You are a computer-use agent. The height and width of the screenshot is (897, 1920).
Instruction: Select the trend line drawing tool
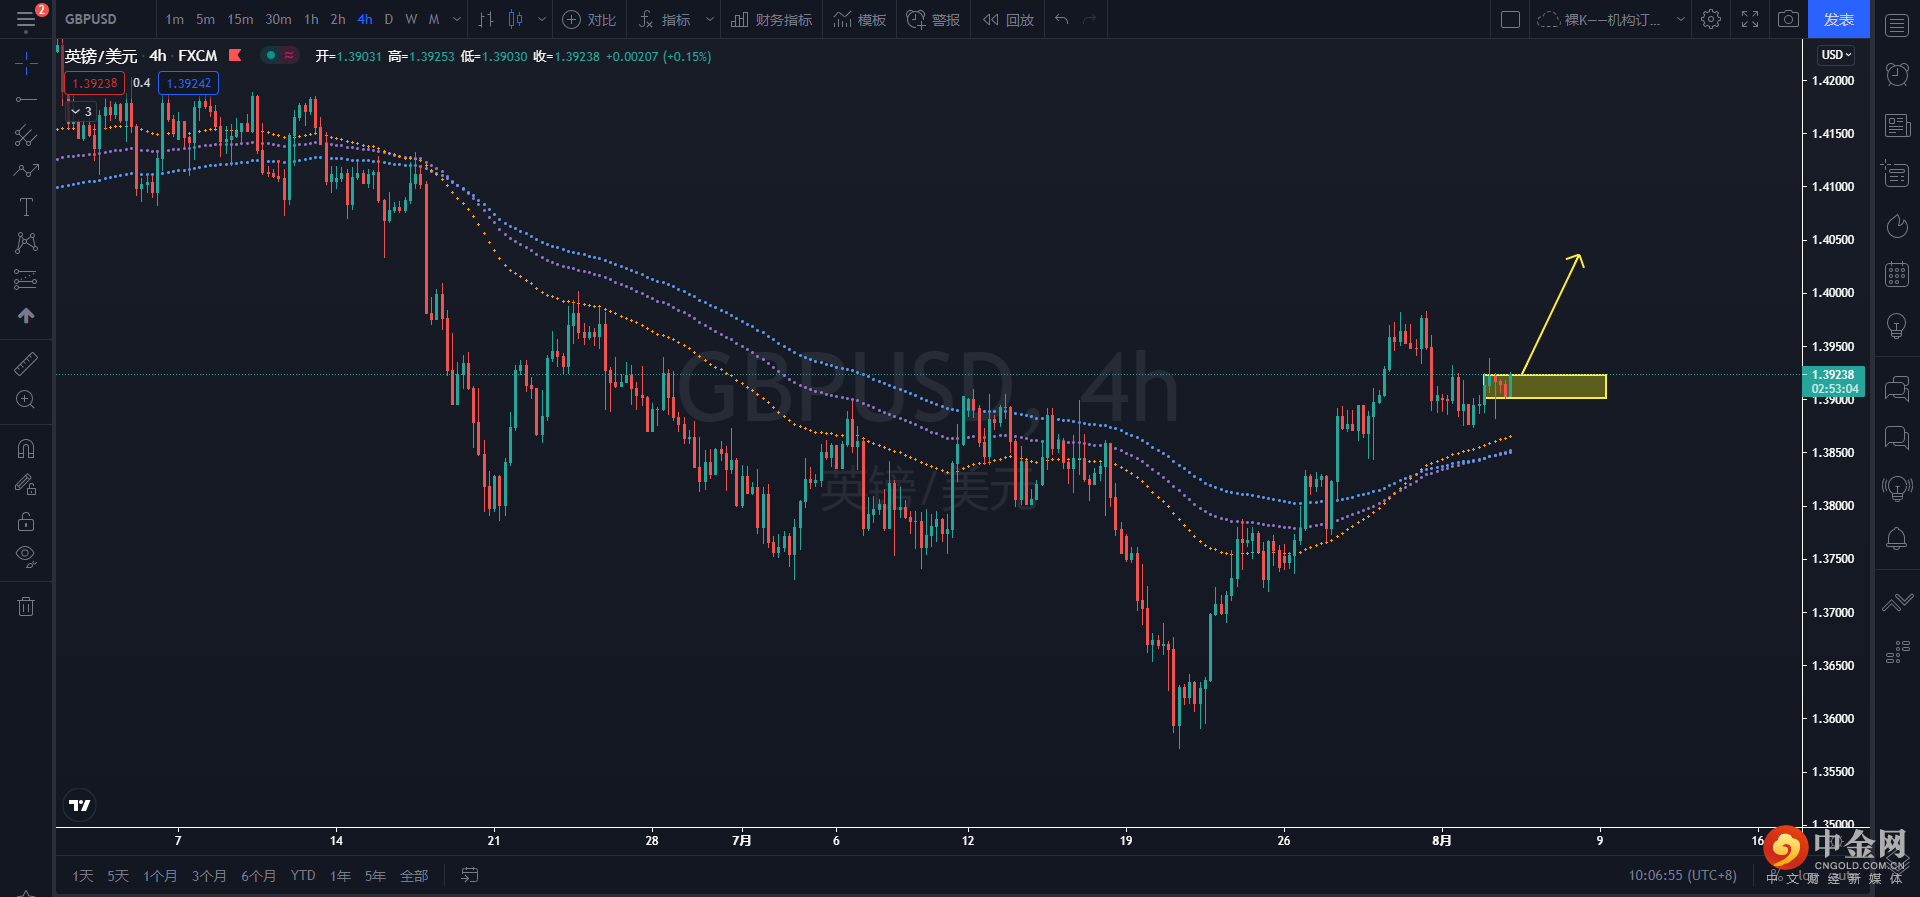click(26, 99)
